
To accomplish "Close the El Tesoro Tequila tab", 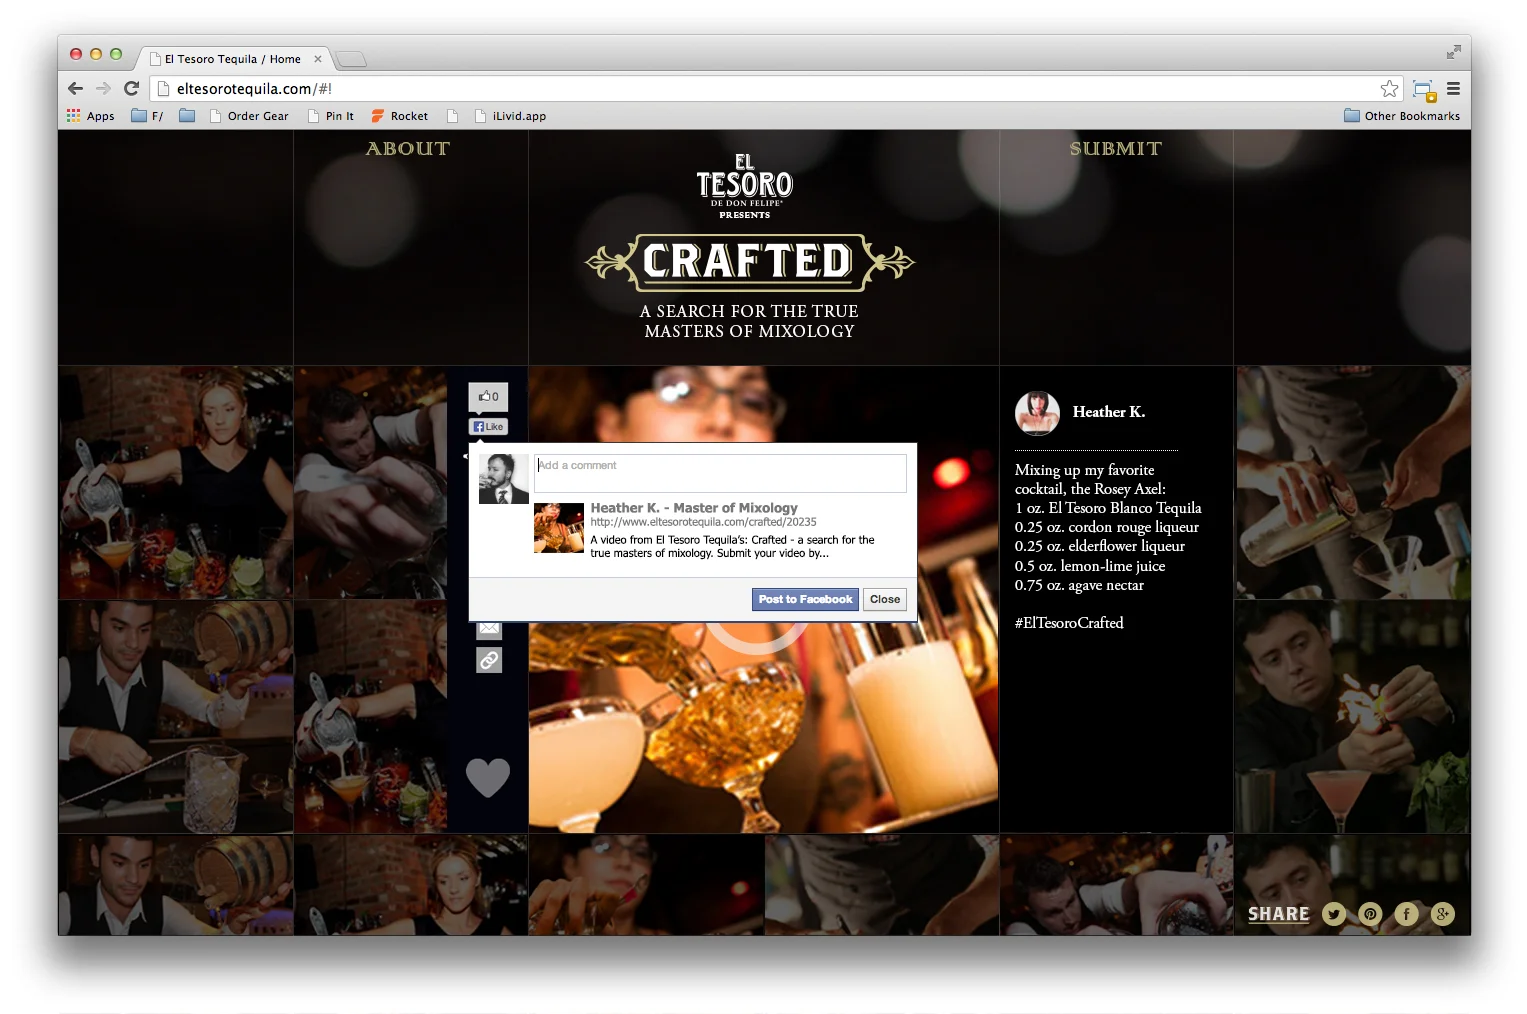I will 318,59.
